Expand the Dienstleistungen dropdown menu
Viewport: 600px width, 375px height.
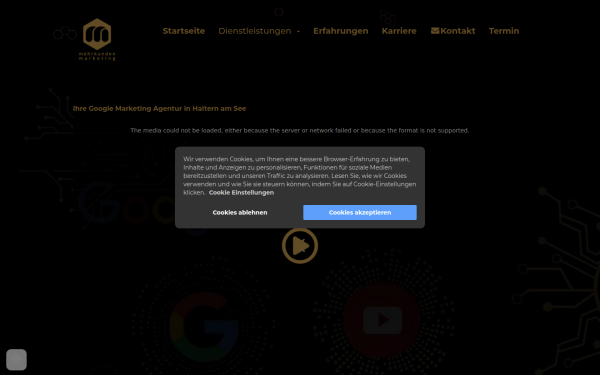[259, 31]
